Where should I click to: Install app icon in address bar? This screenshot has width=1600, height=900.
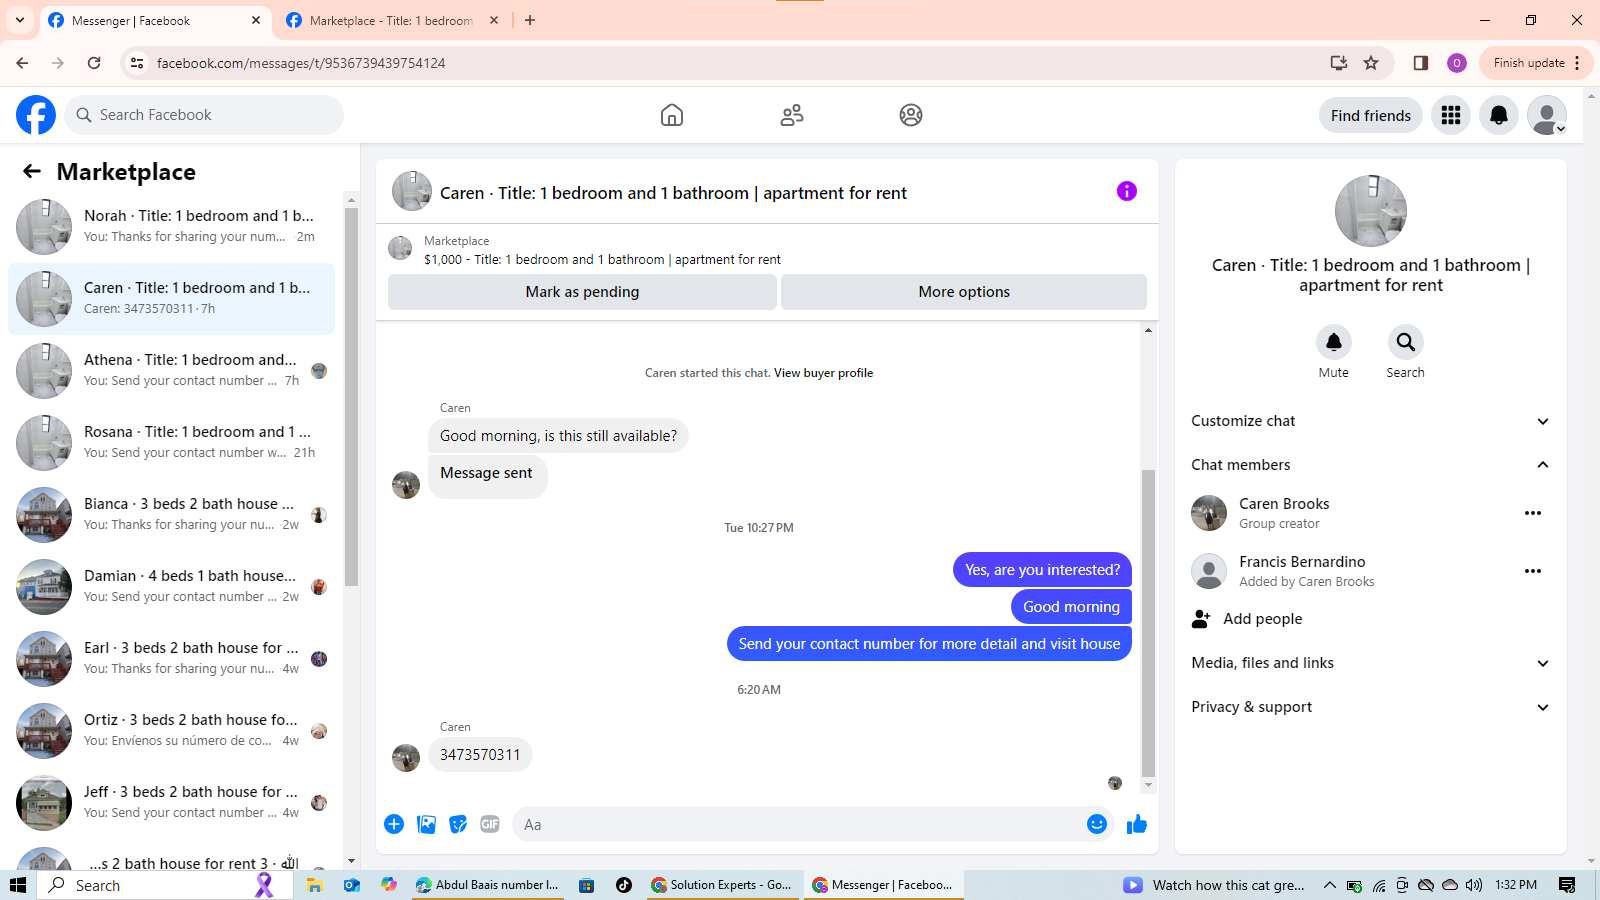1338,63
